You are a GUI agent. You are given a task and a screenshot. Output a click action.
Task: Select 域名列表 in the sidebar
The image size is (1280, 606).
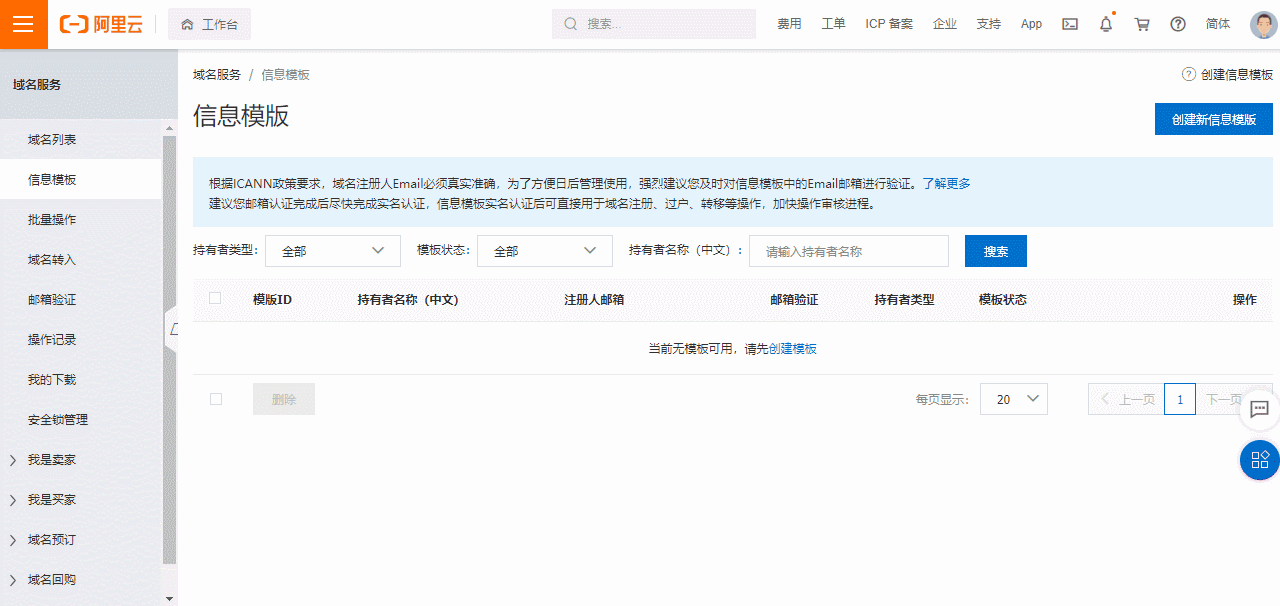(x=53, y=138)
